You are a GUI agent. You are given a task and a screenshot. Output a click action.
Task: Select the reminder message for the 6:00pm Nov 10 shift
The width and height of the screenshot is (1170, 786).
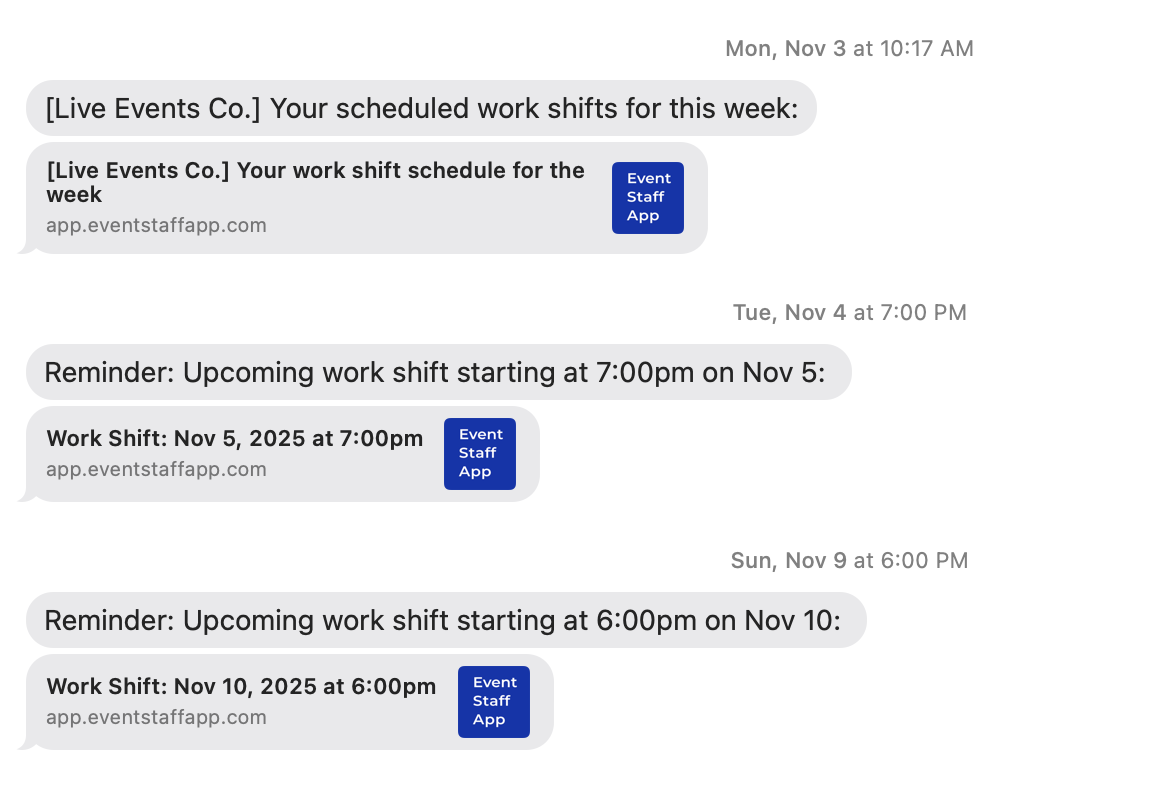pos(443,620)
